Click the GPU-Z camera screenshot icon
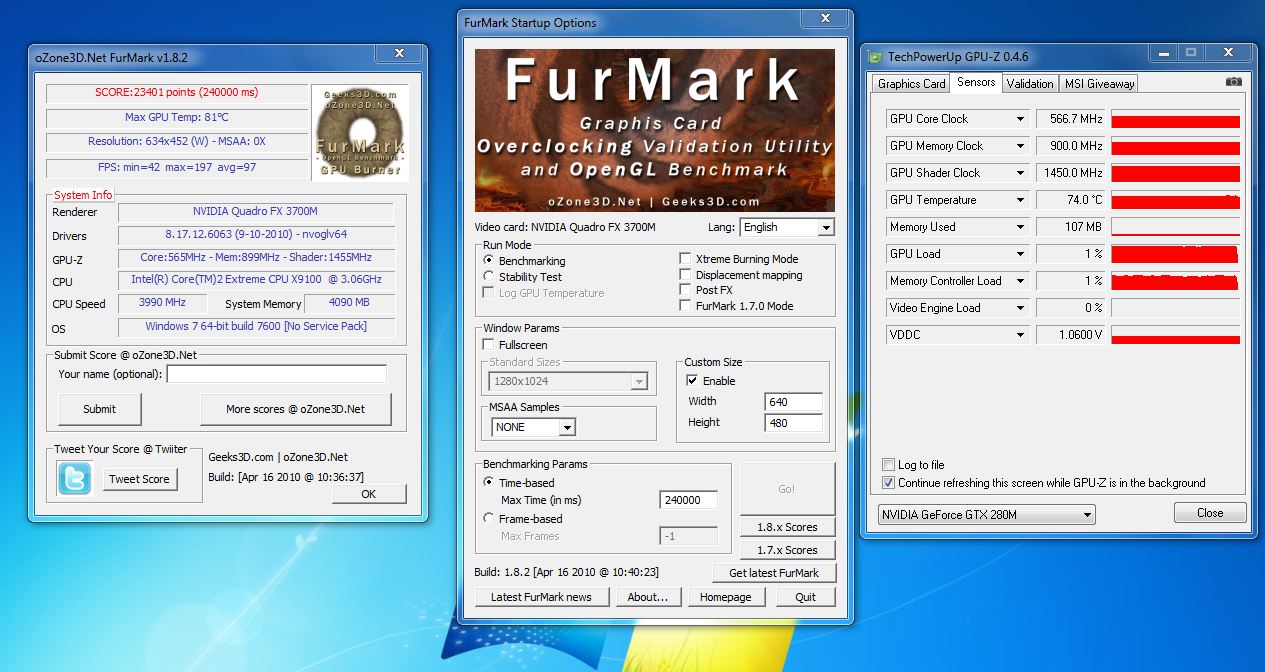This screenshot has height=672, width=1265. [x=1234, y=82]
